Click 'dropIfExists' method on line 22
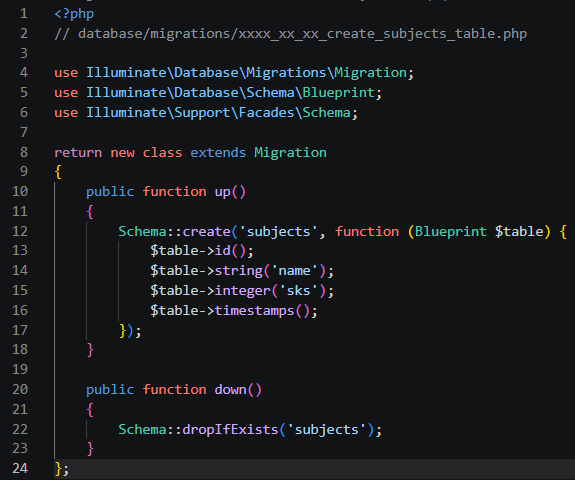Screen dimensions: 575x480 (x=230, y=430)
